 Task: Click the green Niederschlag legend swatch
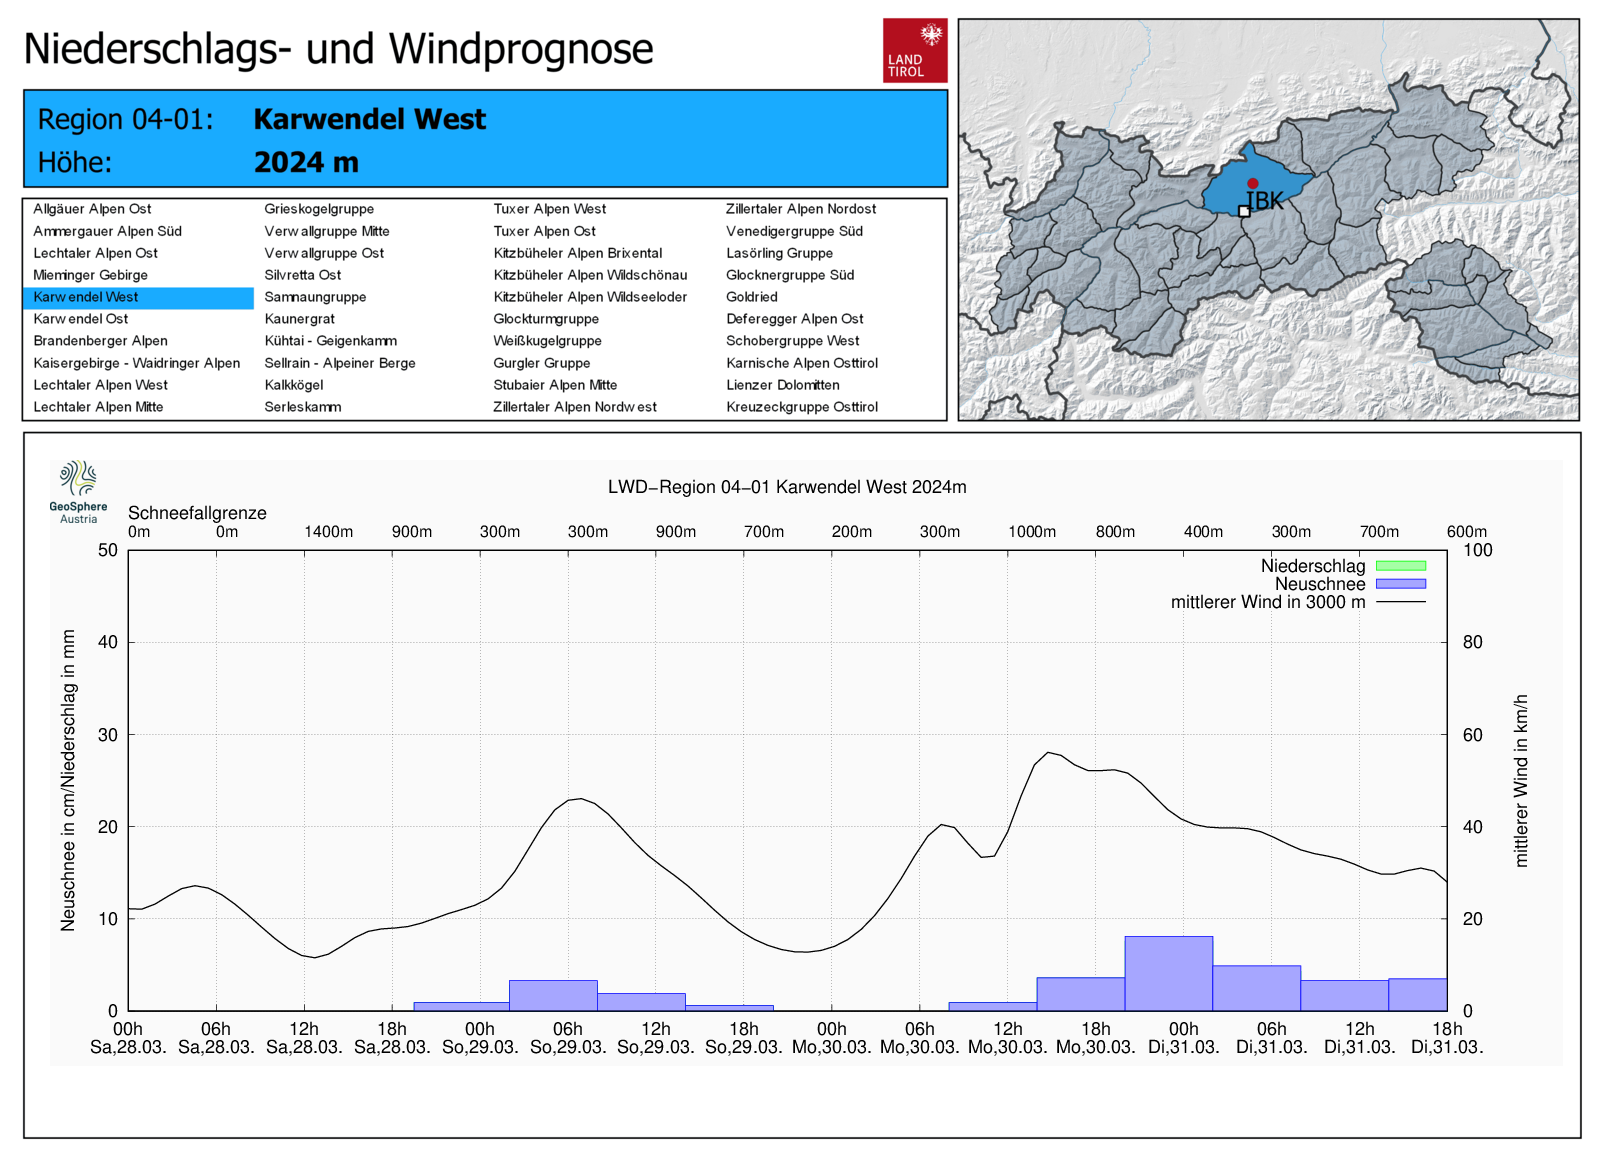(x=1400, y=566)
